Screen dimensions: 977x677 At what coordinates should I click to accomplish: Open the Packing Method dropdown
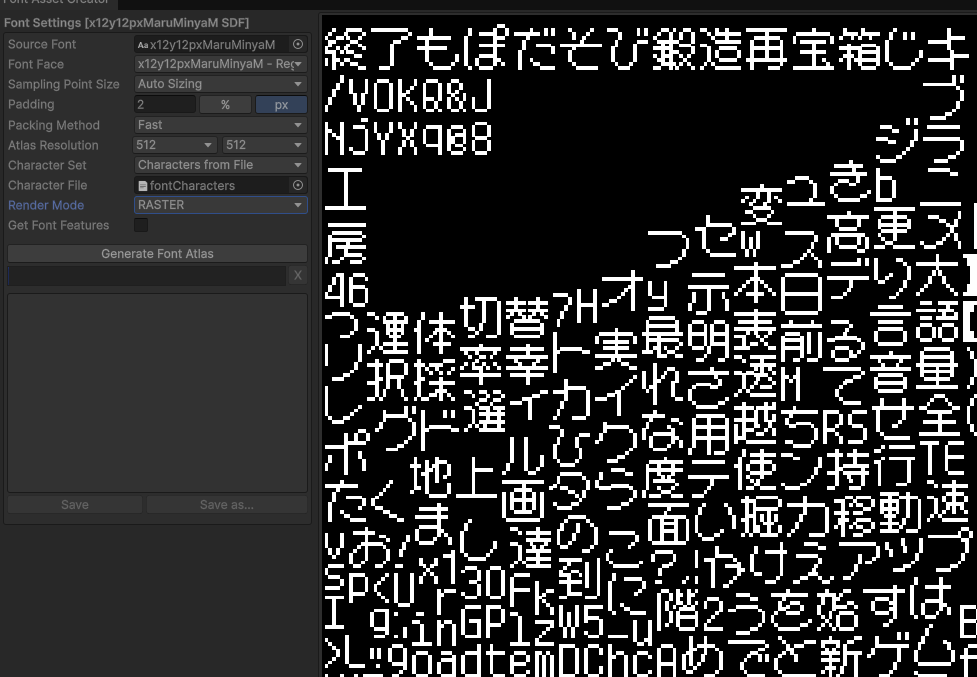pyautogui.click(x=221, y=125)
